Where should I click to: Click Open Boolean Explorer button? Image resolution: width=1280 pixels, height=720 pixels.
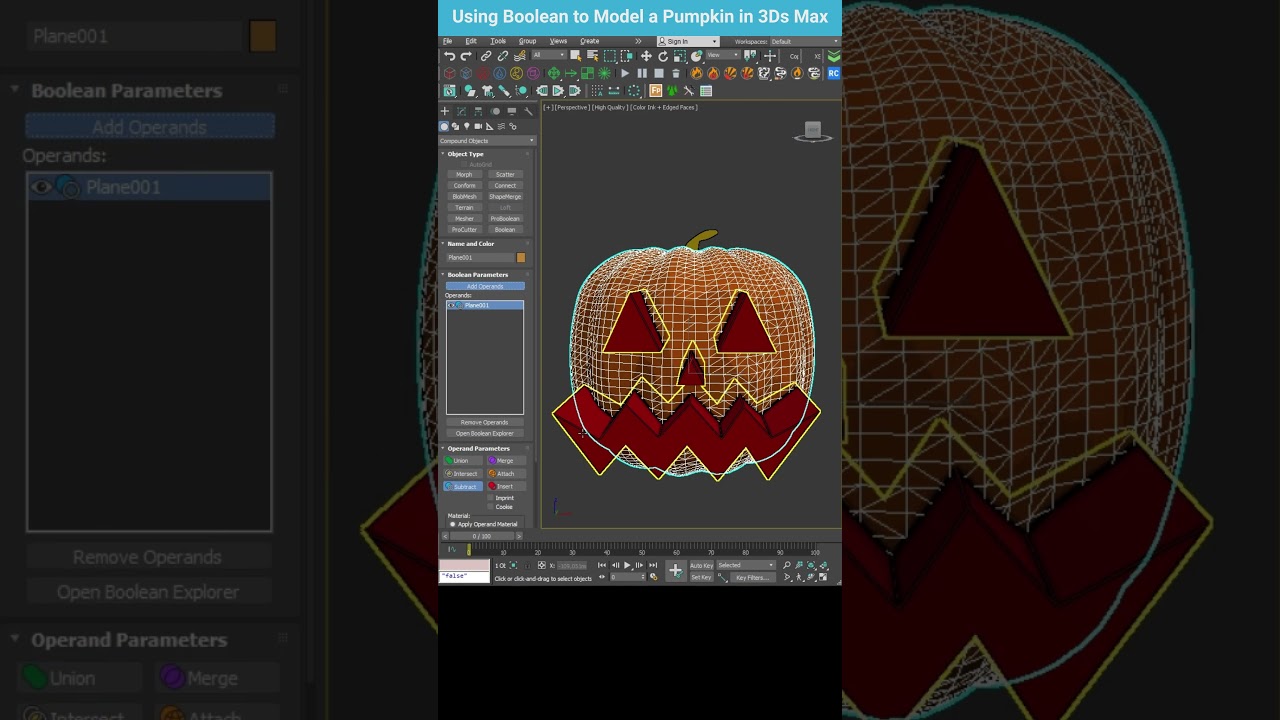tap(485, 434)
